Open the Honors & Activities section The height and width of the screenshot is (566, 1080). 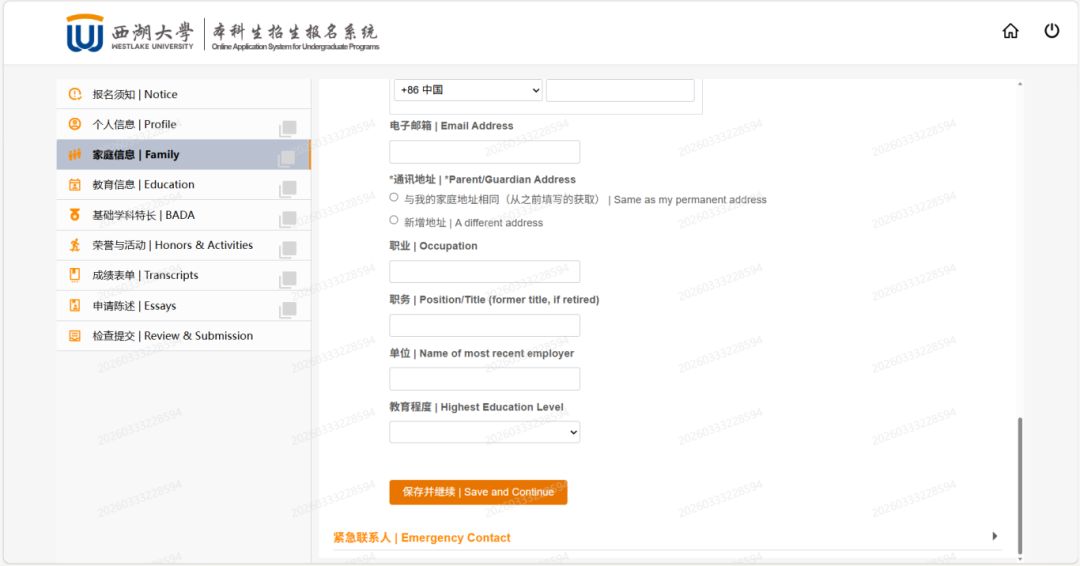184,245
